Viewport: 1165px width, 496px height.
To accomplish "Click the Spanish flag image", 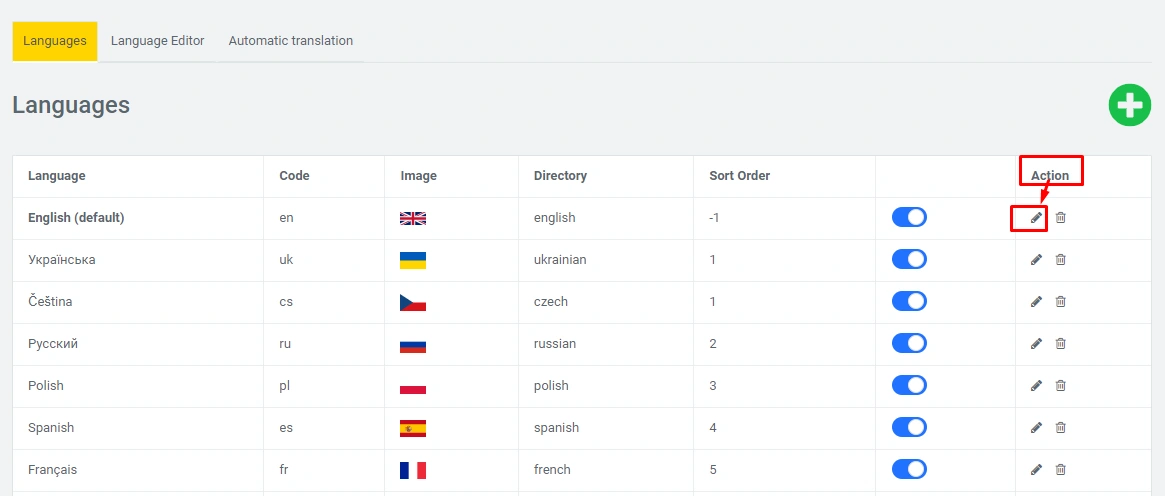I will click(412, 428).
